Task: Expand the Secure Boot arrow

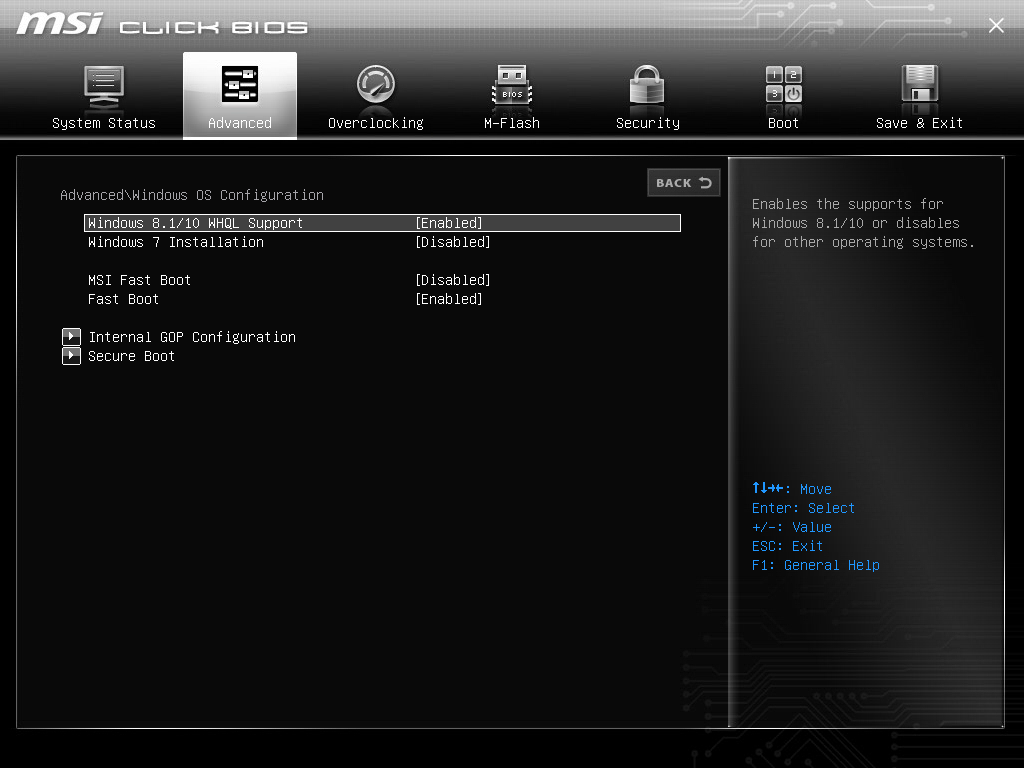Action: coord(71,356)
